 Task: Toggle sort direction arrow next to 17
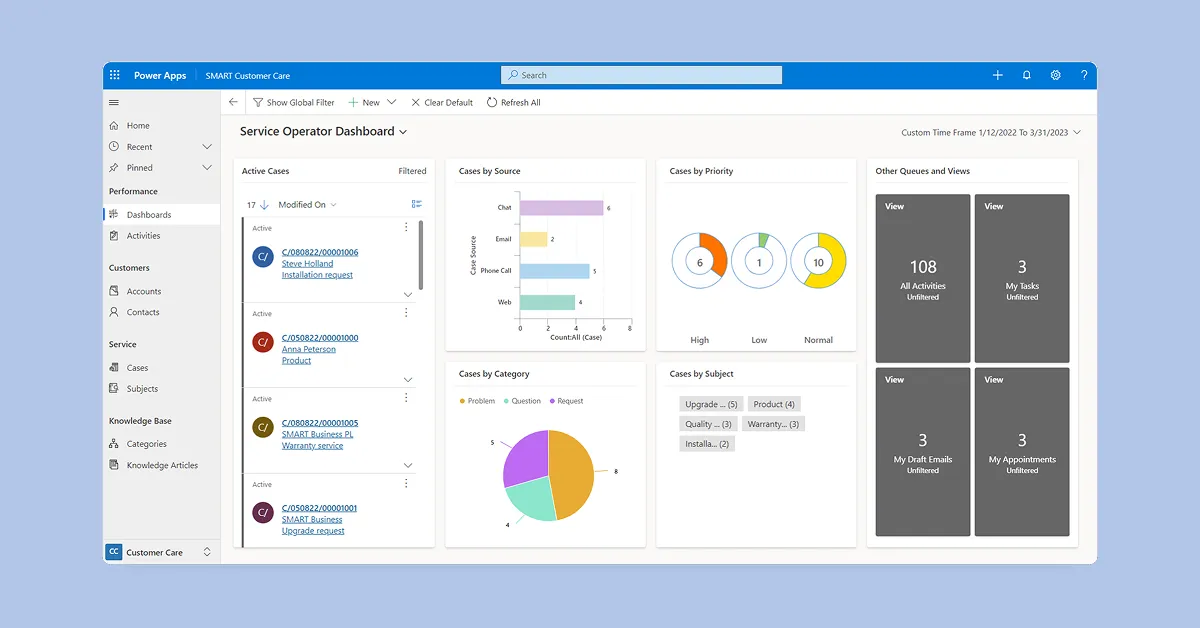[x=264, y=204]
